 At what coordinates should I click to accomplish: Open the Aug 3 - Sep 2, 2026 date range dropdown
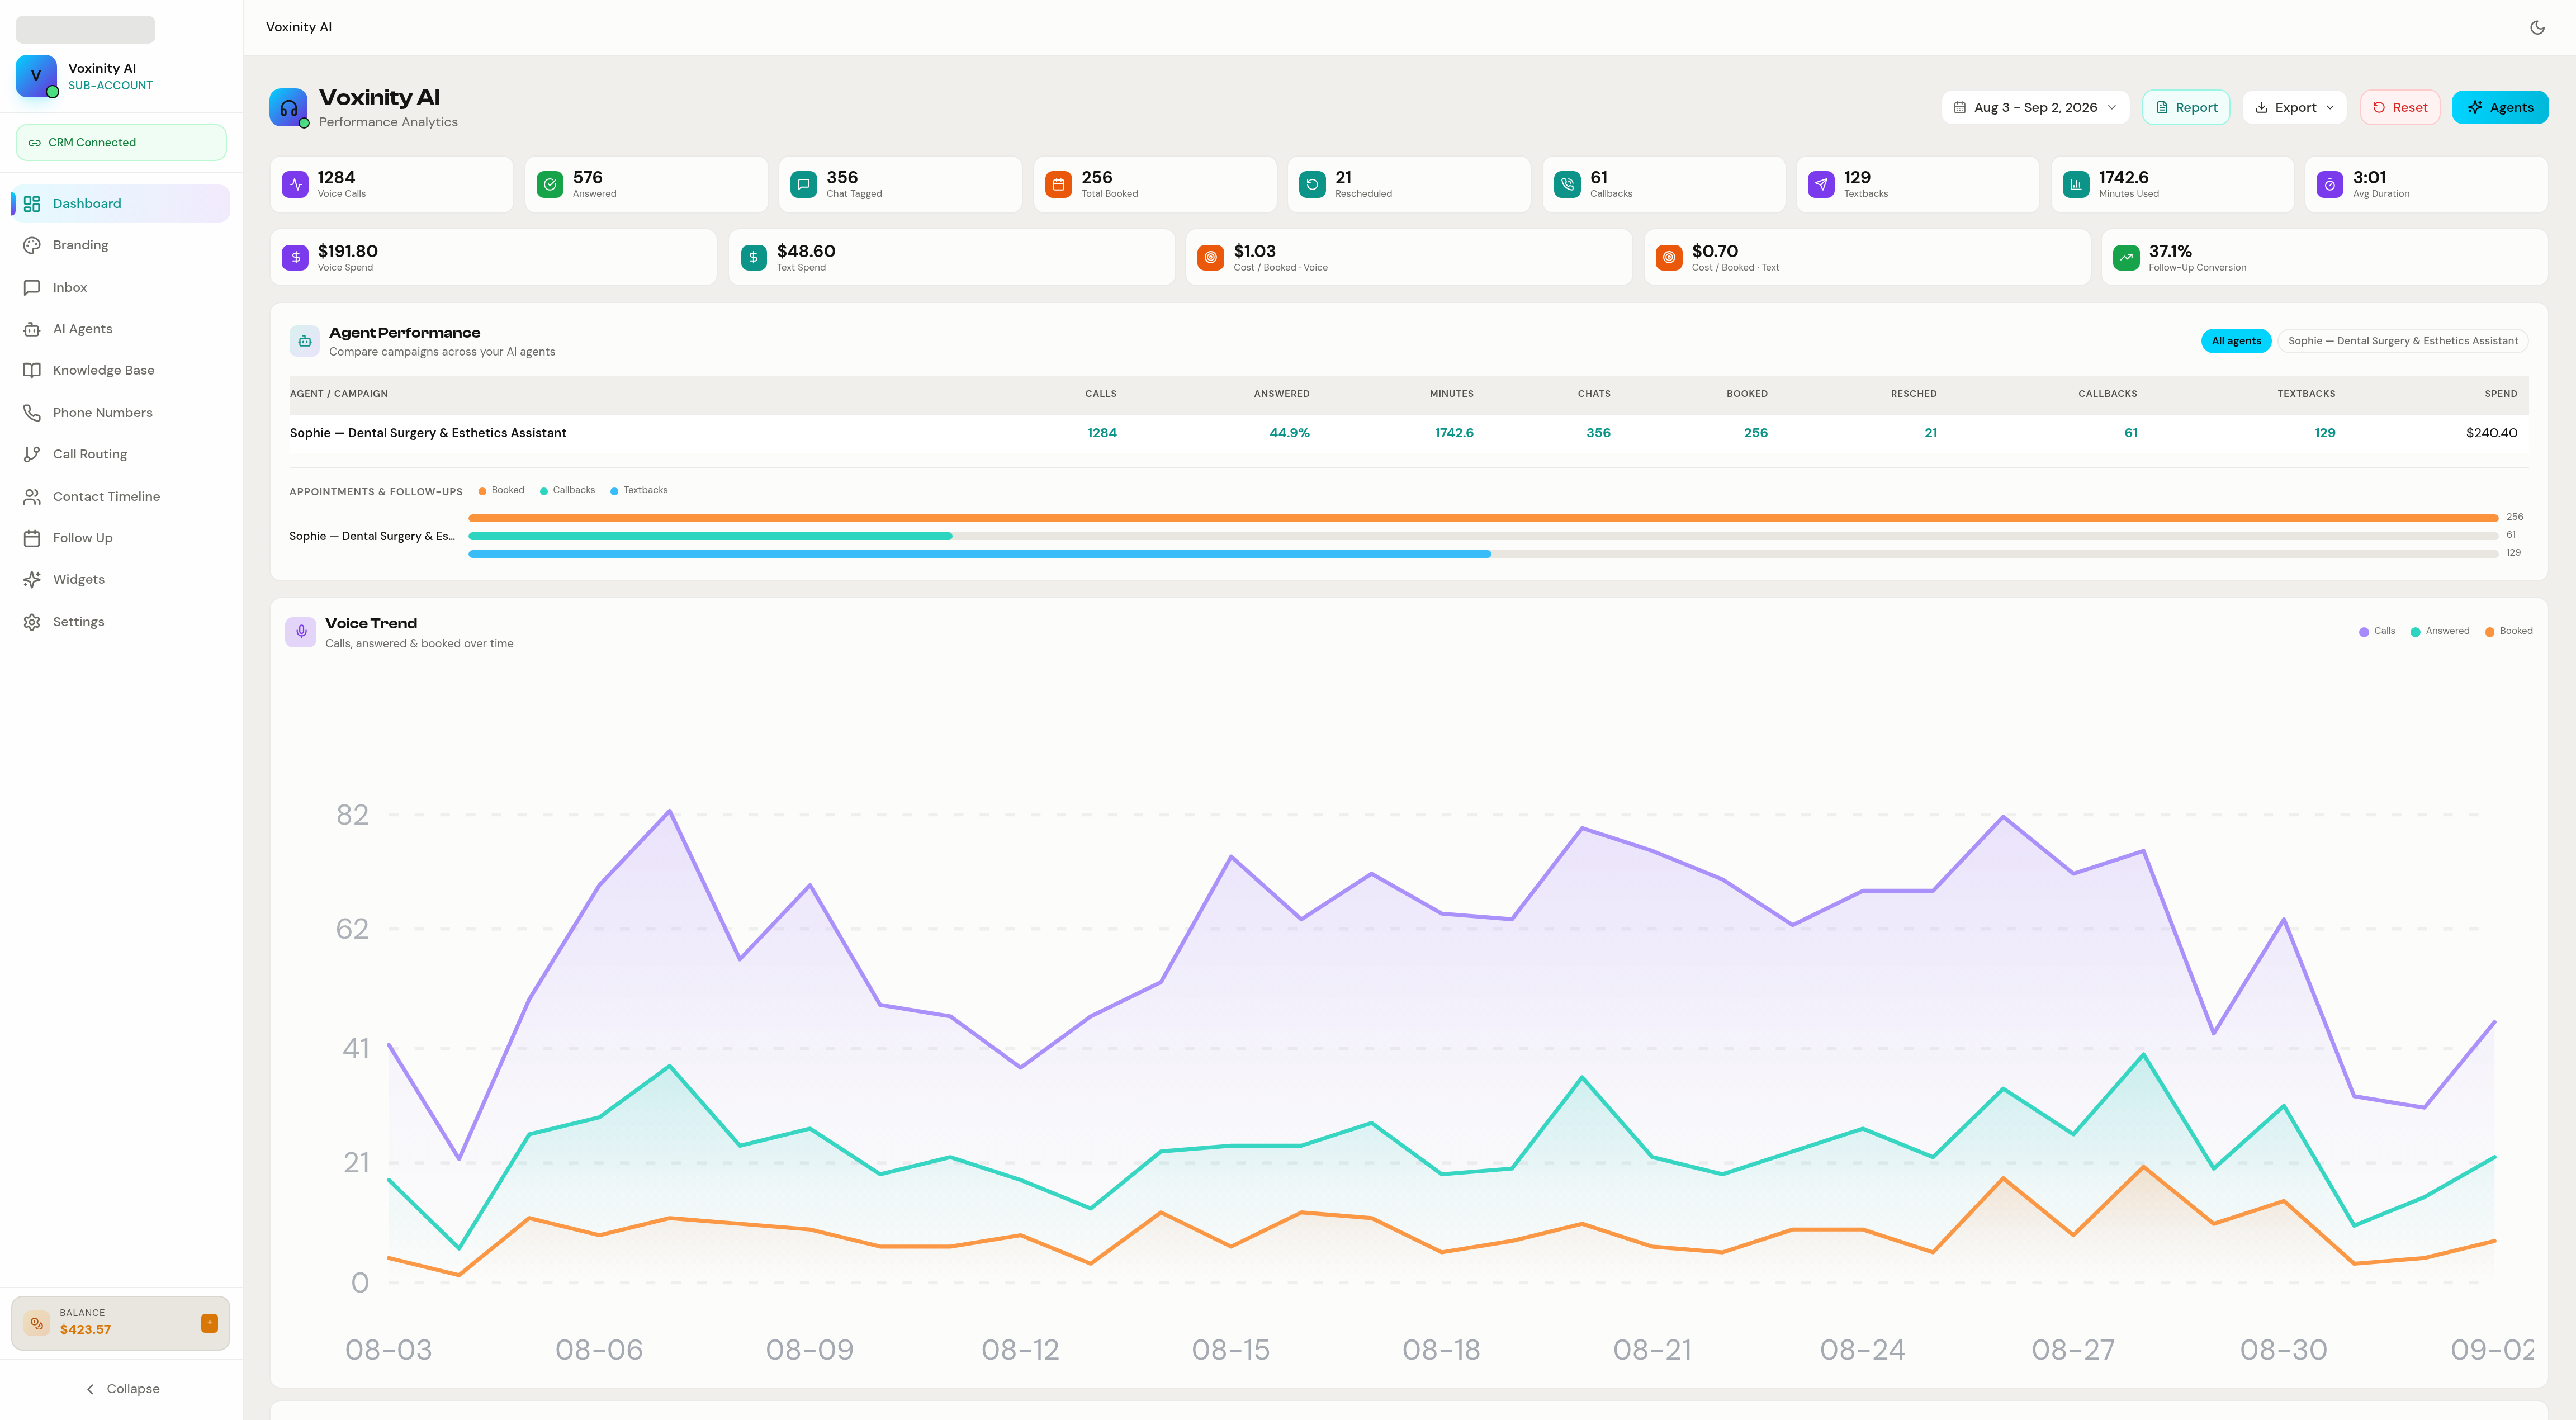click(x=2035, y=107)
